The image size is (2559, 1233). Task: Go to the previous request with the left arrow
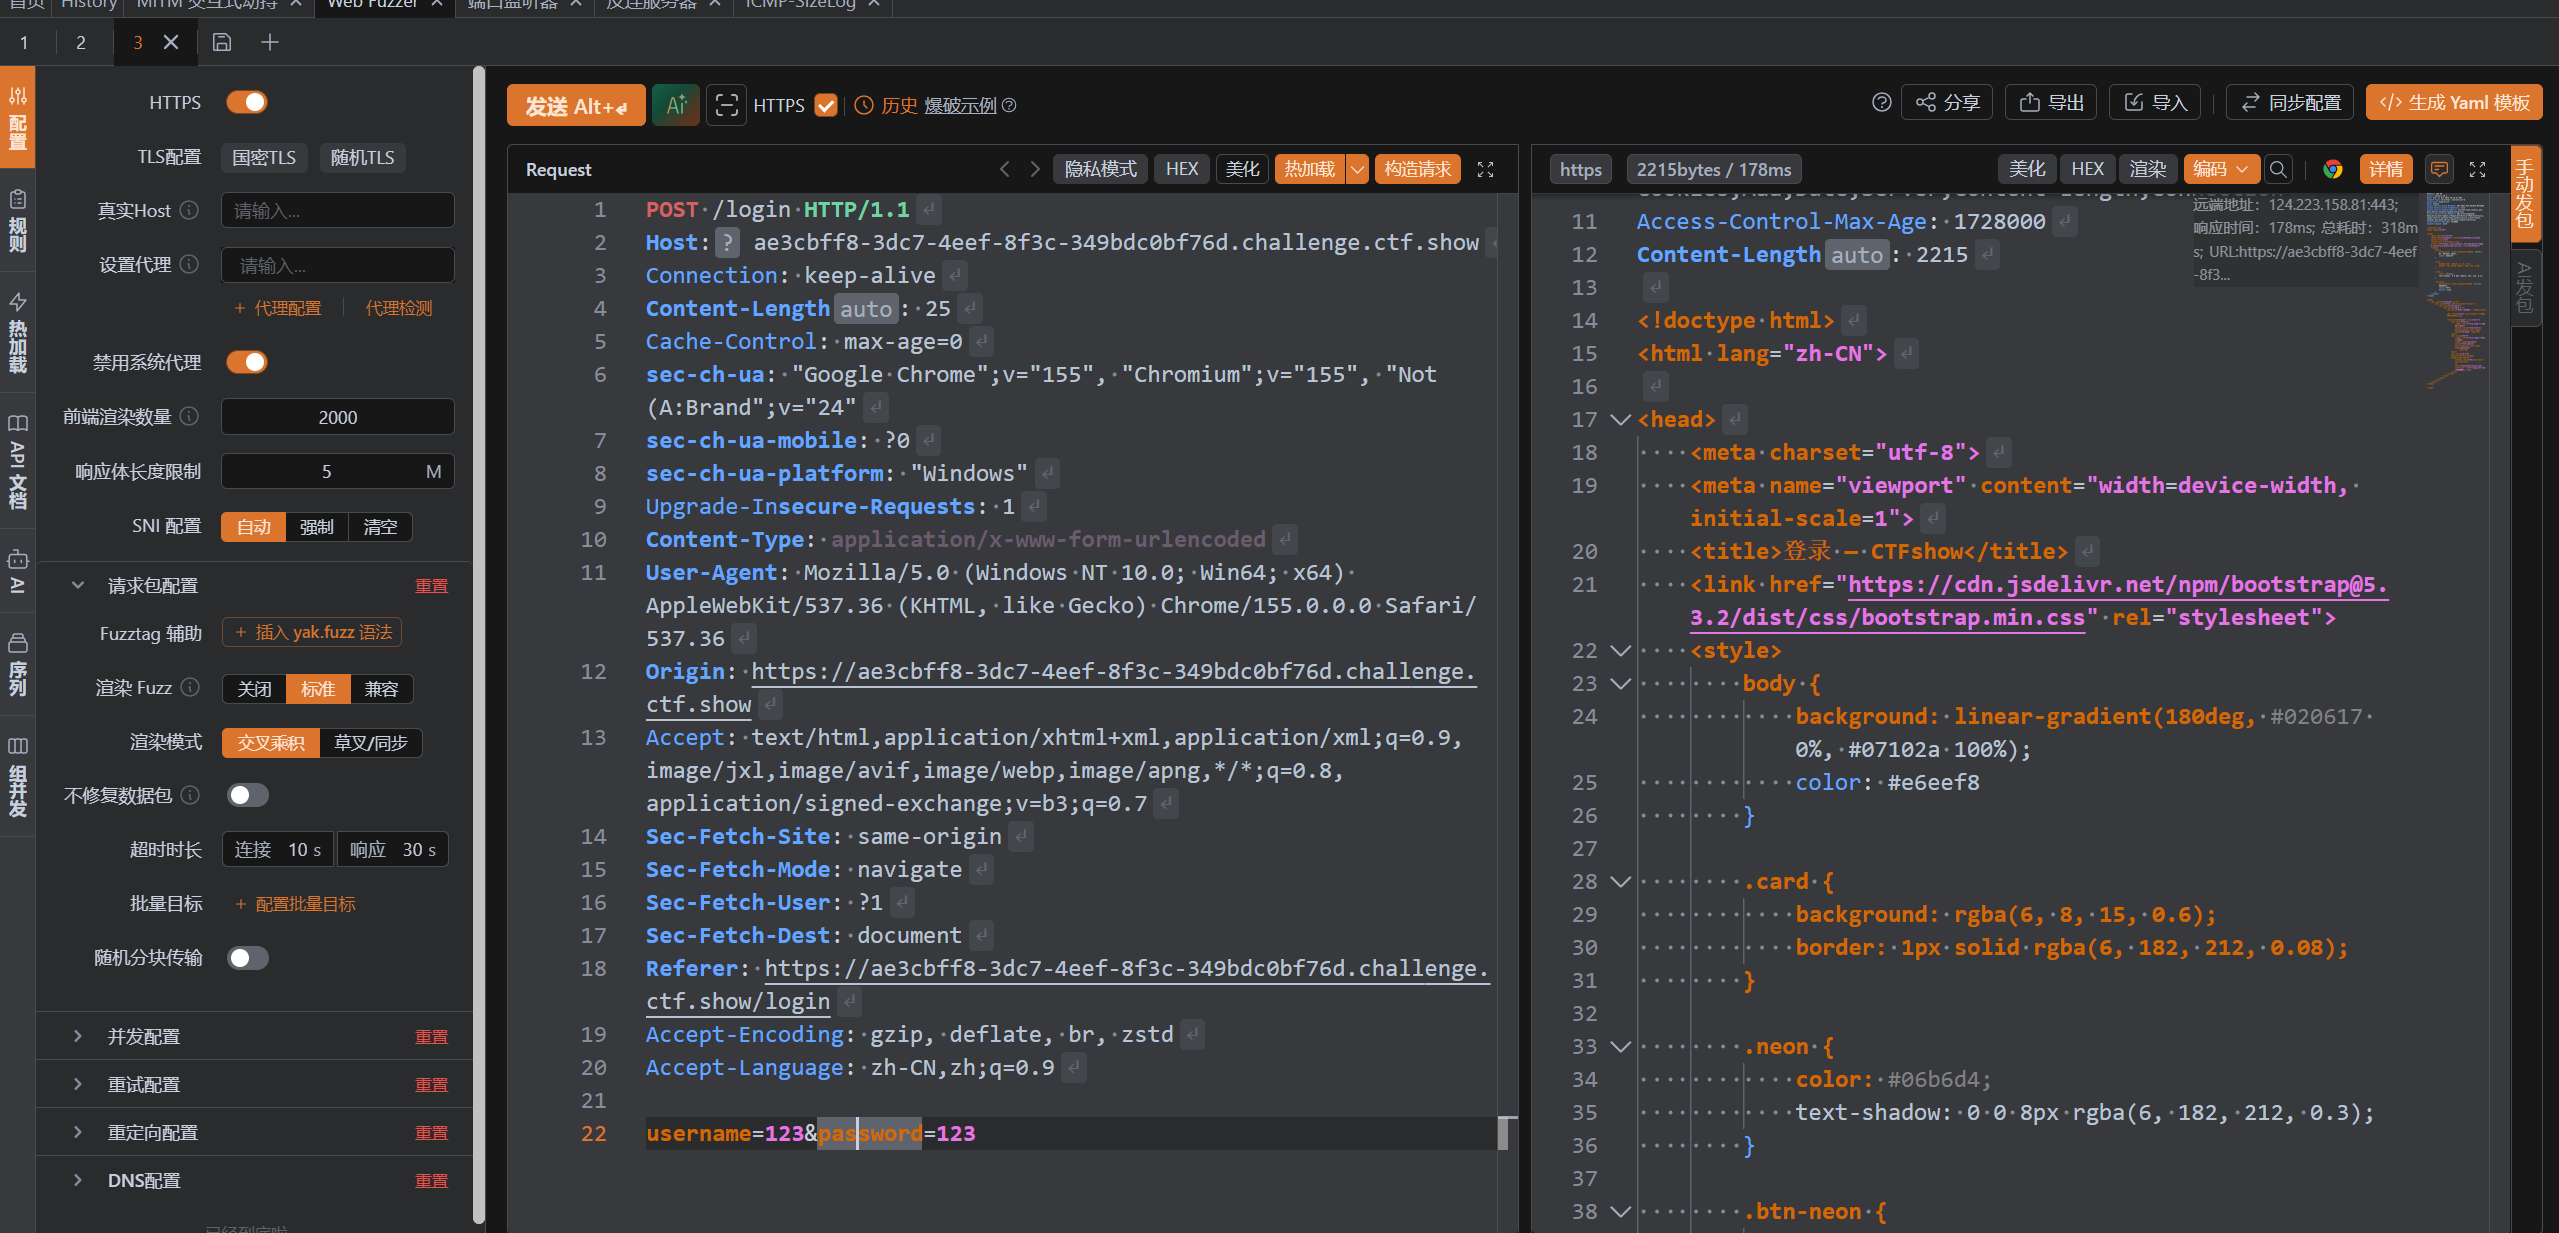click(1005, 170)
